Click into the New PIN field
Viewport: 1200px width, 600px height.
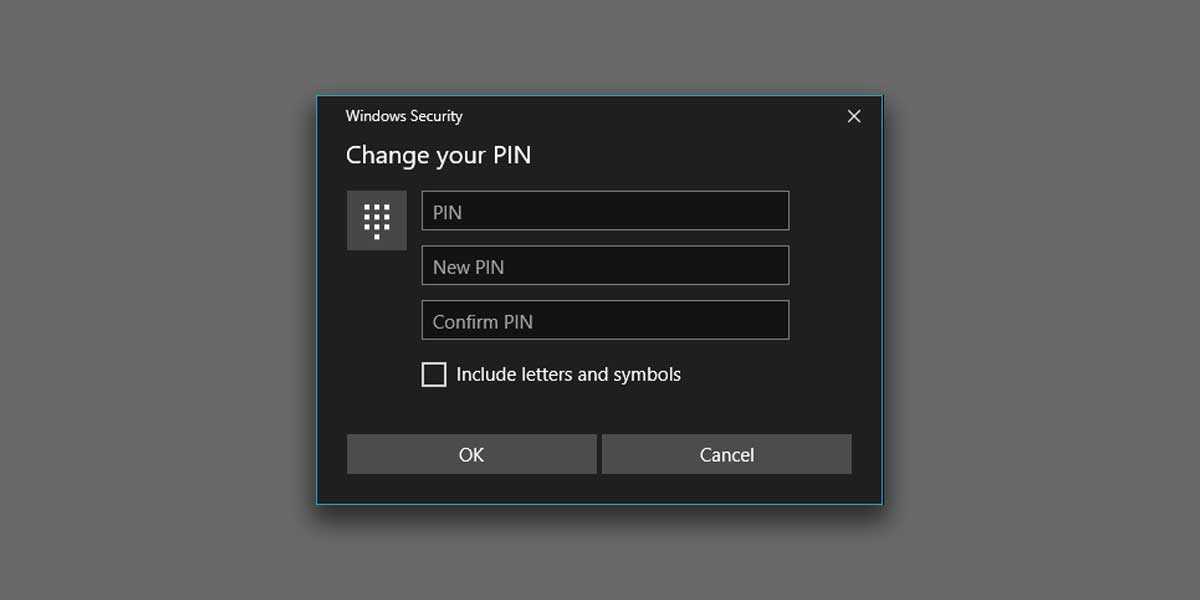(x=605, y=266)
